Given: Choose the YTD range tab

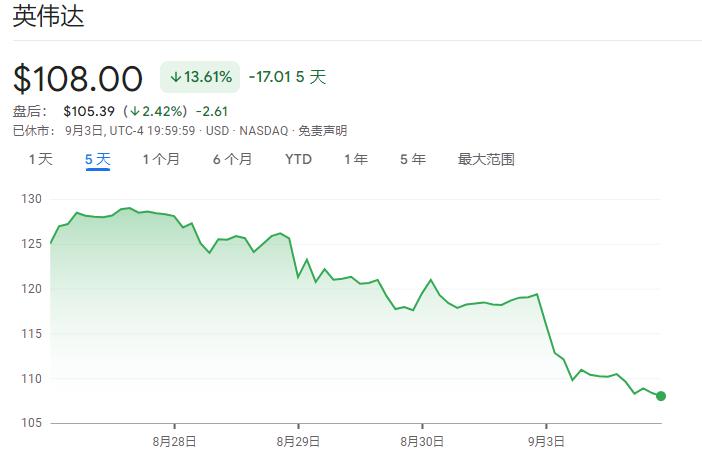Looking at the screenshot, I should pyautogui.click(x=298, y=159).
